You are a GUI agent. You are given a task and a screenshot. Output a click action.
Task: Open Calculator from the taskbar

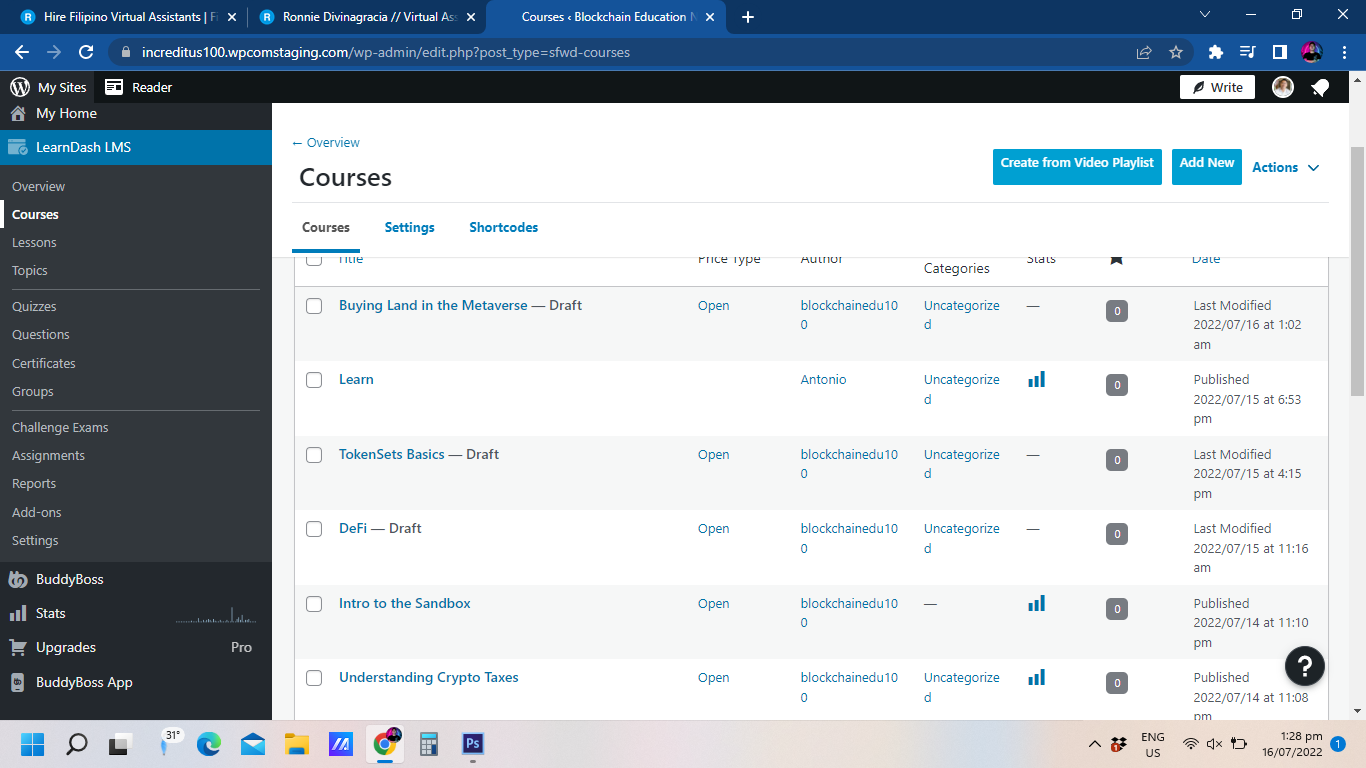[429, 744]
